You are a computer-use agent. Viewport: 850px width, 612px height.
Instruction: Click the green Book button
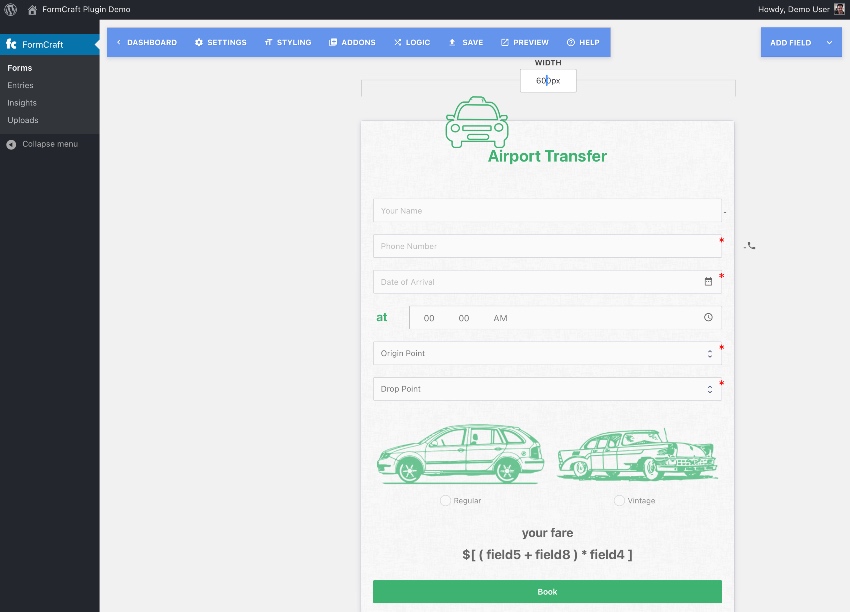point(547,591)
